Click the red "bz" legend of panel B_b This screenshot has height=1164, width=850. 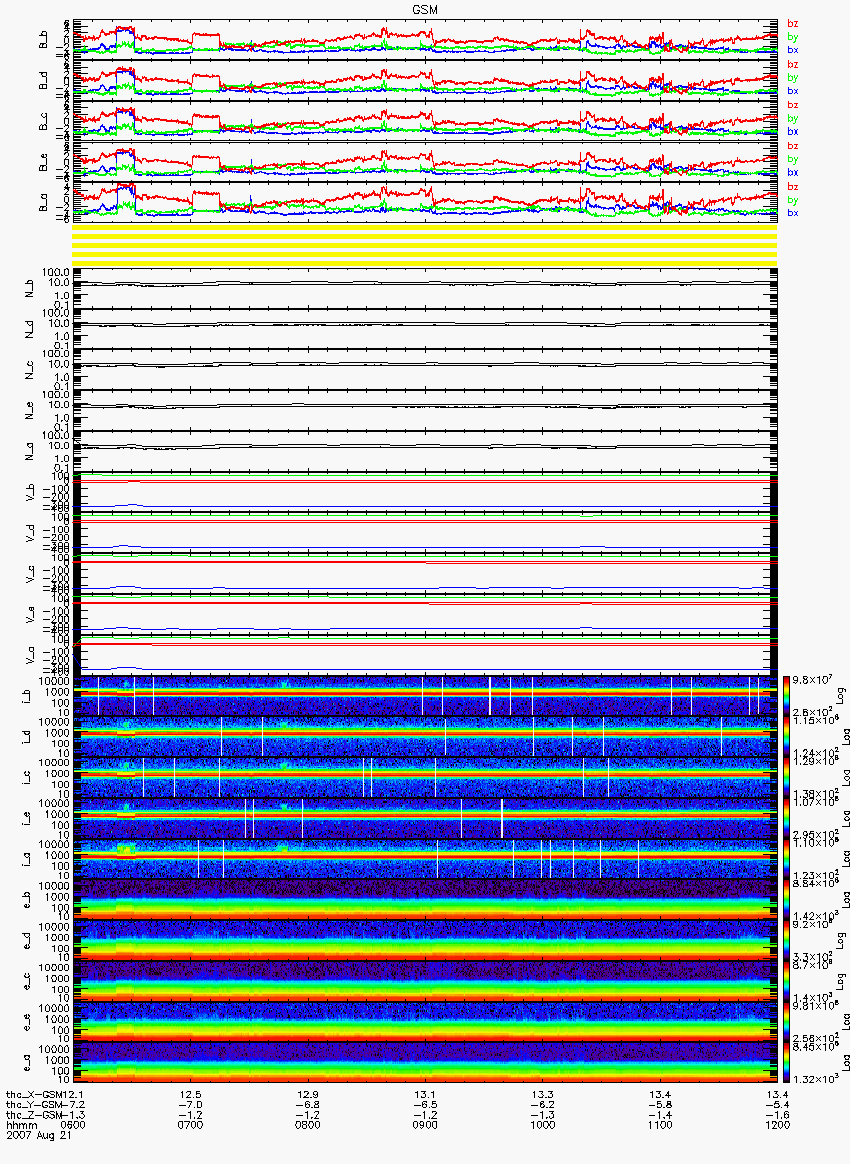point(793,24)
